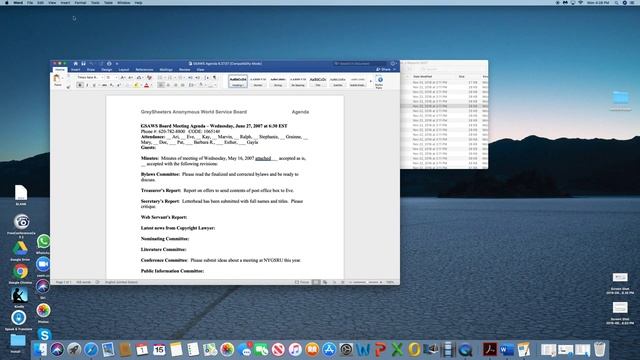The image size is (640, 360).
Task: Click the Search in Document field
Action: tap(360, 64)
